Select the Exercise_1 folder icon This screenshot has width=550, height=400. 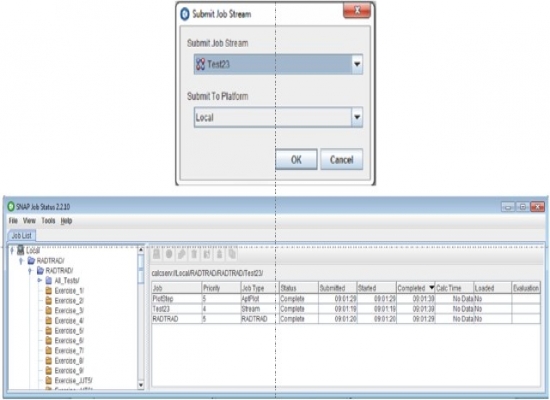[x=49, y=291]
